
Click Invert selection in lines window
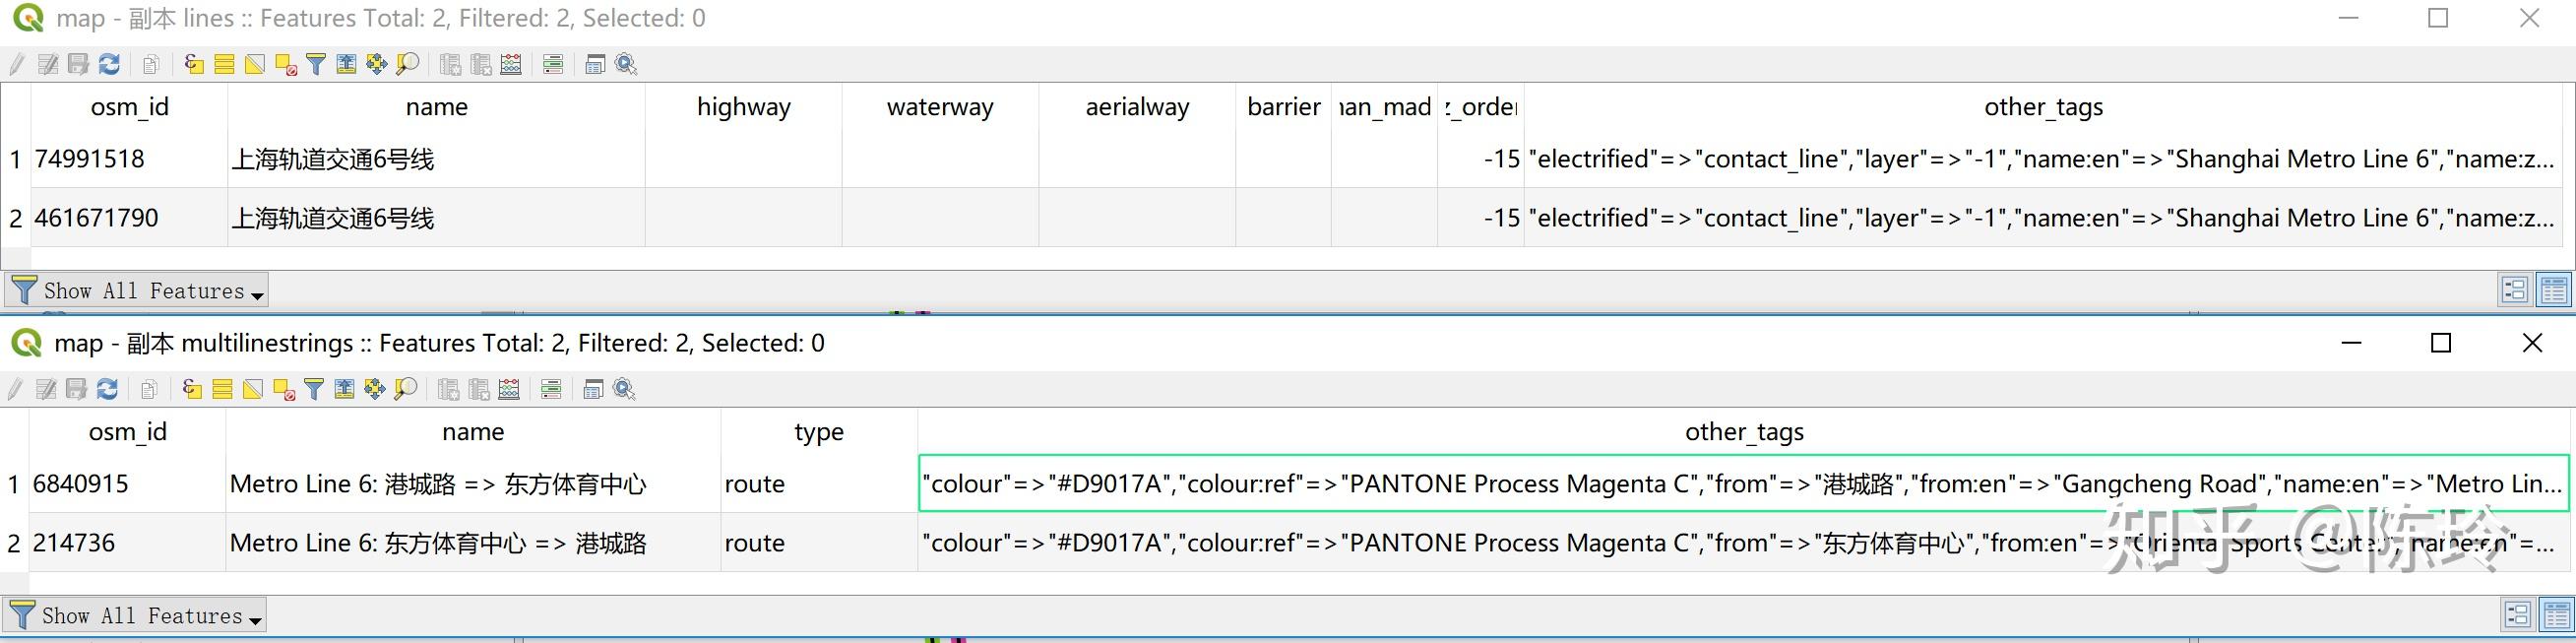point(255,65)
